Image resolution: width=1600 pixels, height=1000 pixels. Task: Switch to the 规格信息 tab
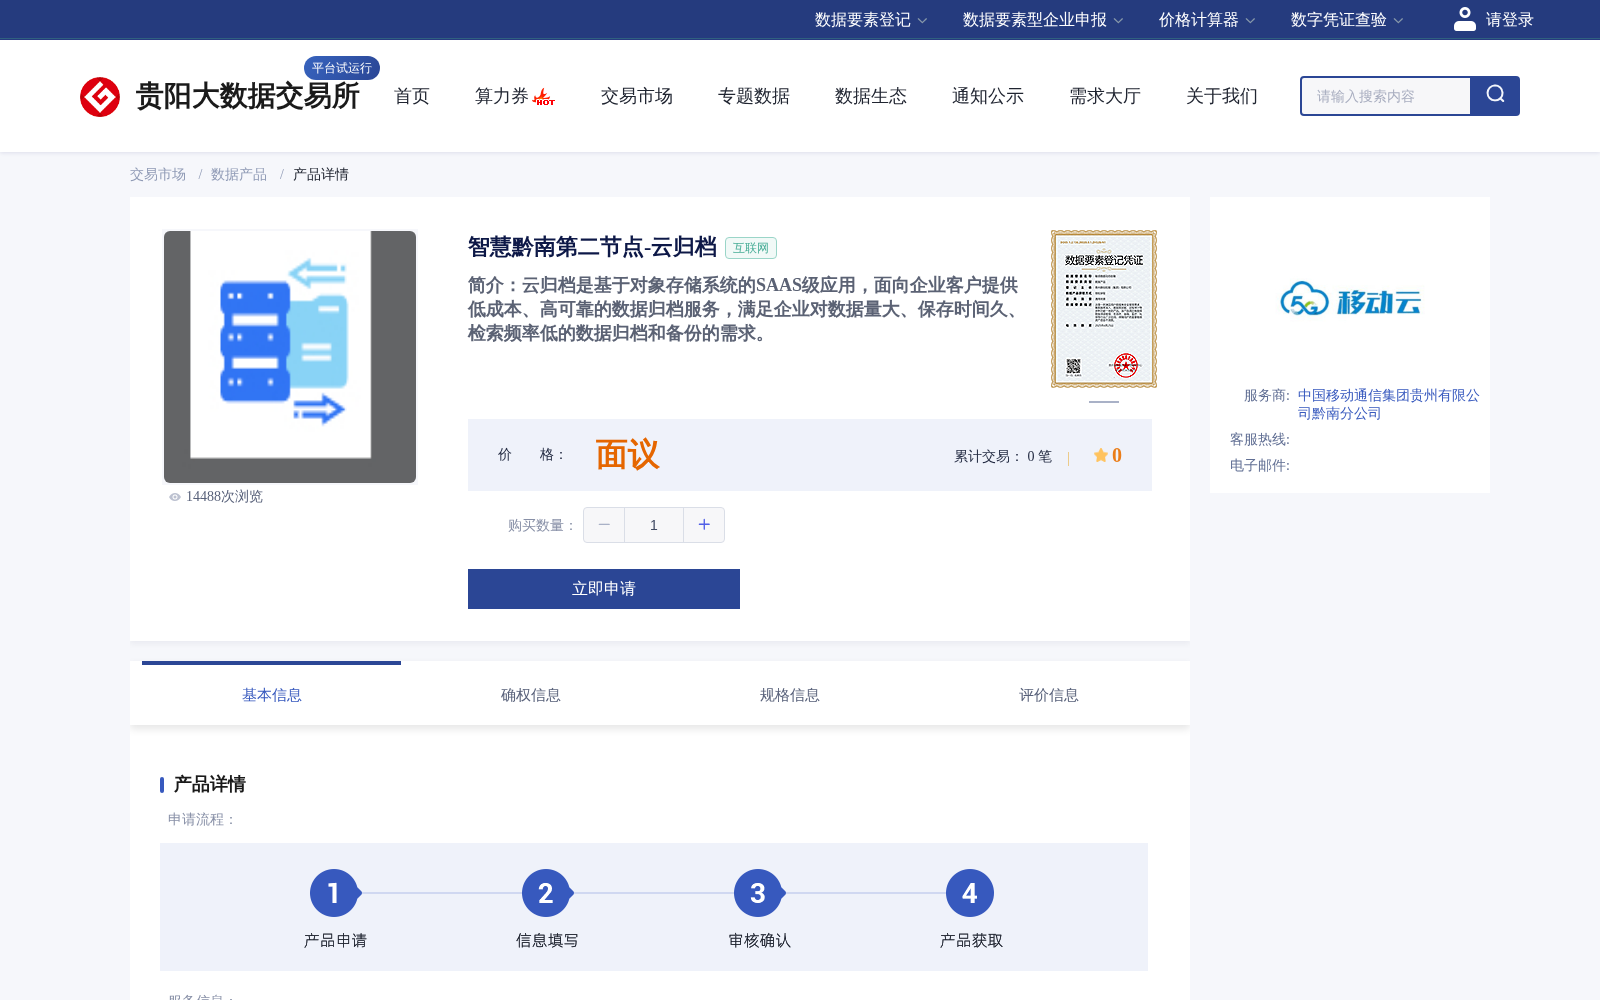point(790,695)
